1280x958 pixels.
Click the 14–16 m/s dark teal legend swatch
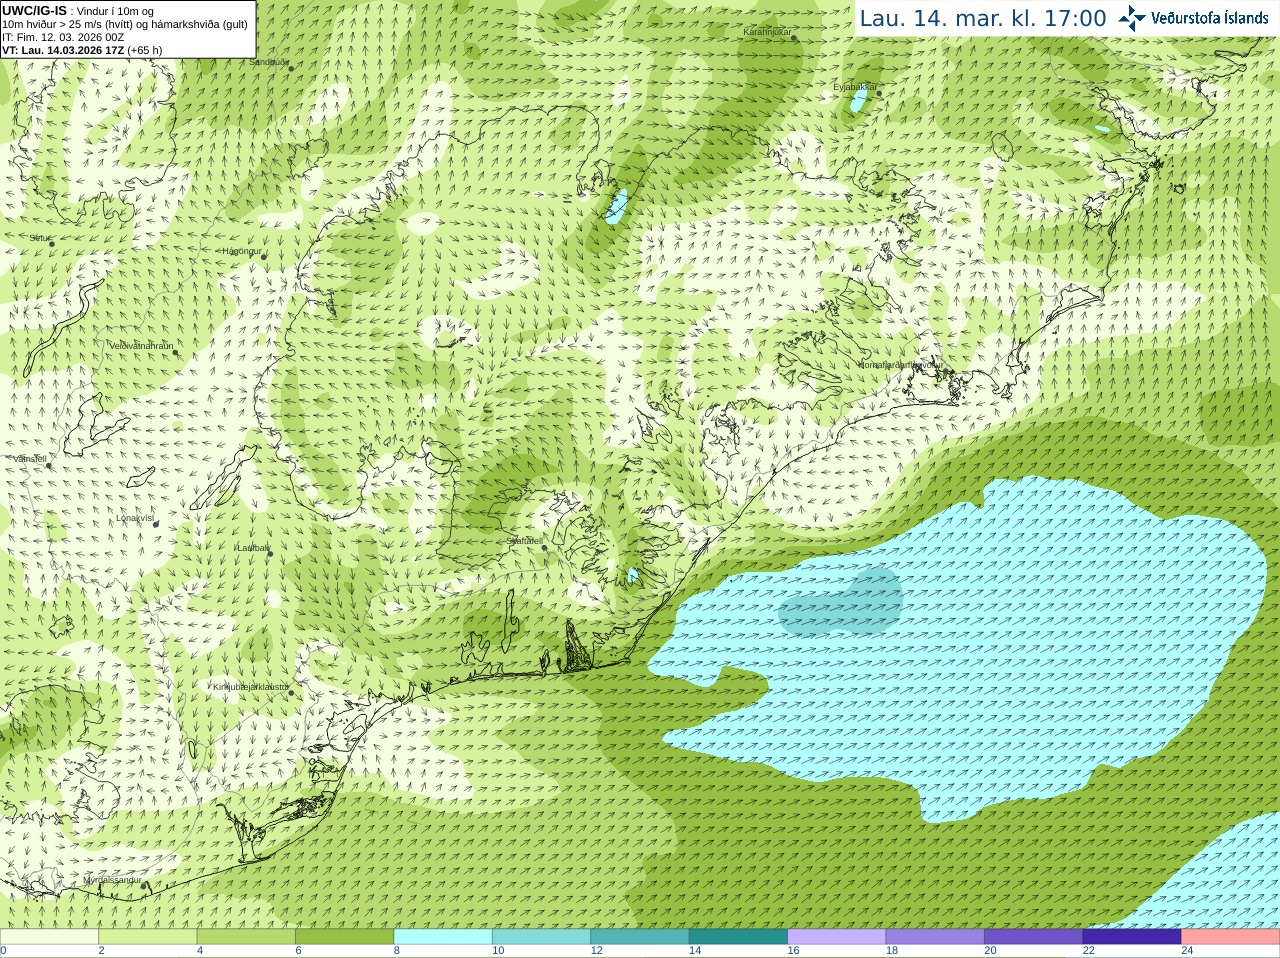click(739, 937)
